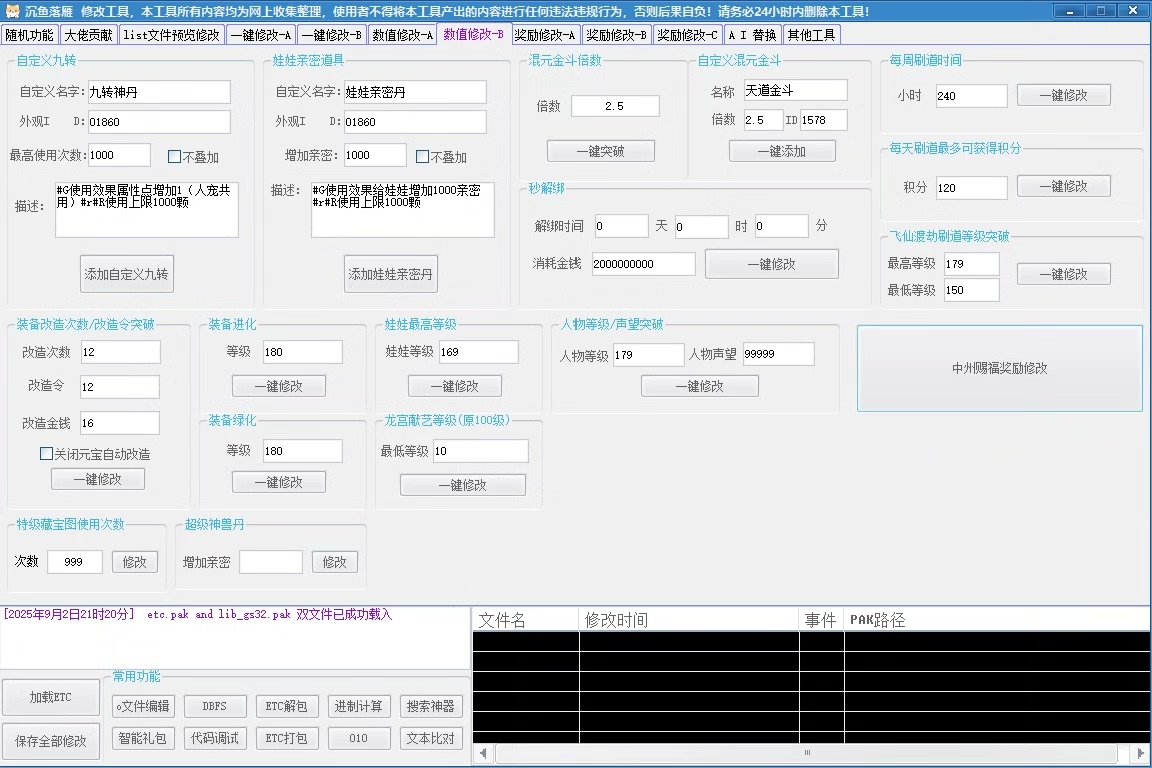Image resolution: width=1152 pixels, height=768 pixels.
Task: Click 一键修改 under 装备进化
Action: click(x=278, y=386)
